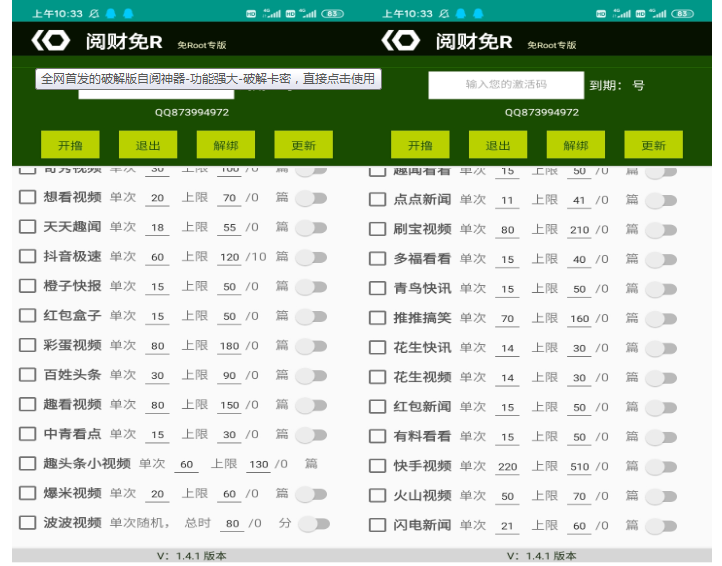722x566 pixels.
Task: Focus the 输入您的激活码 activation code field
Action: (x=506, y=85)
